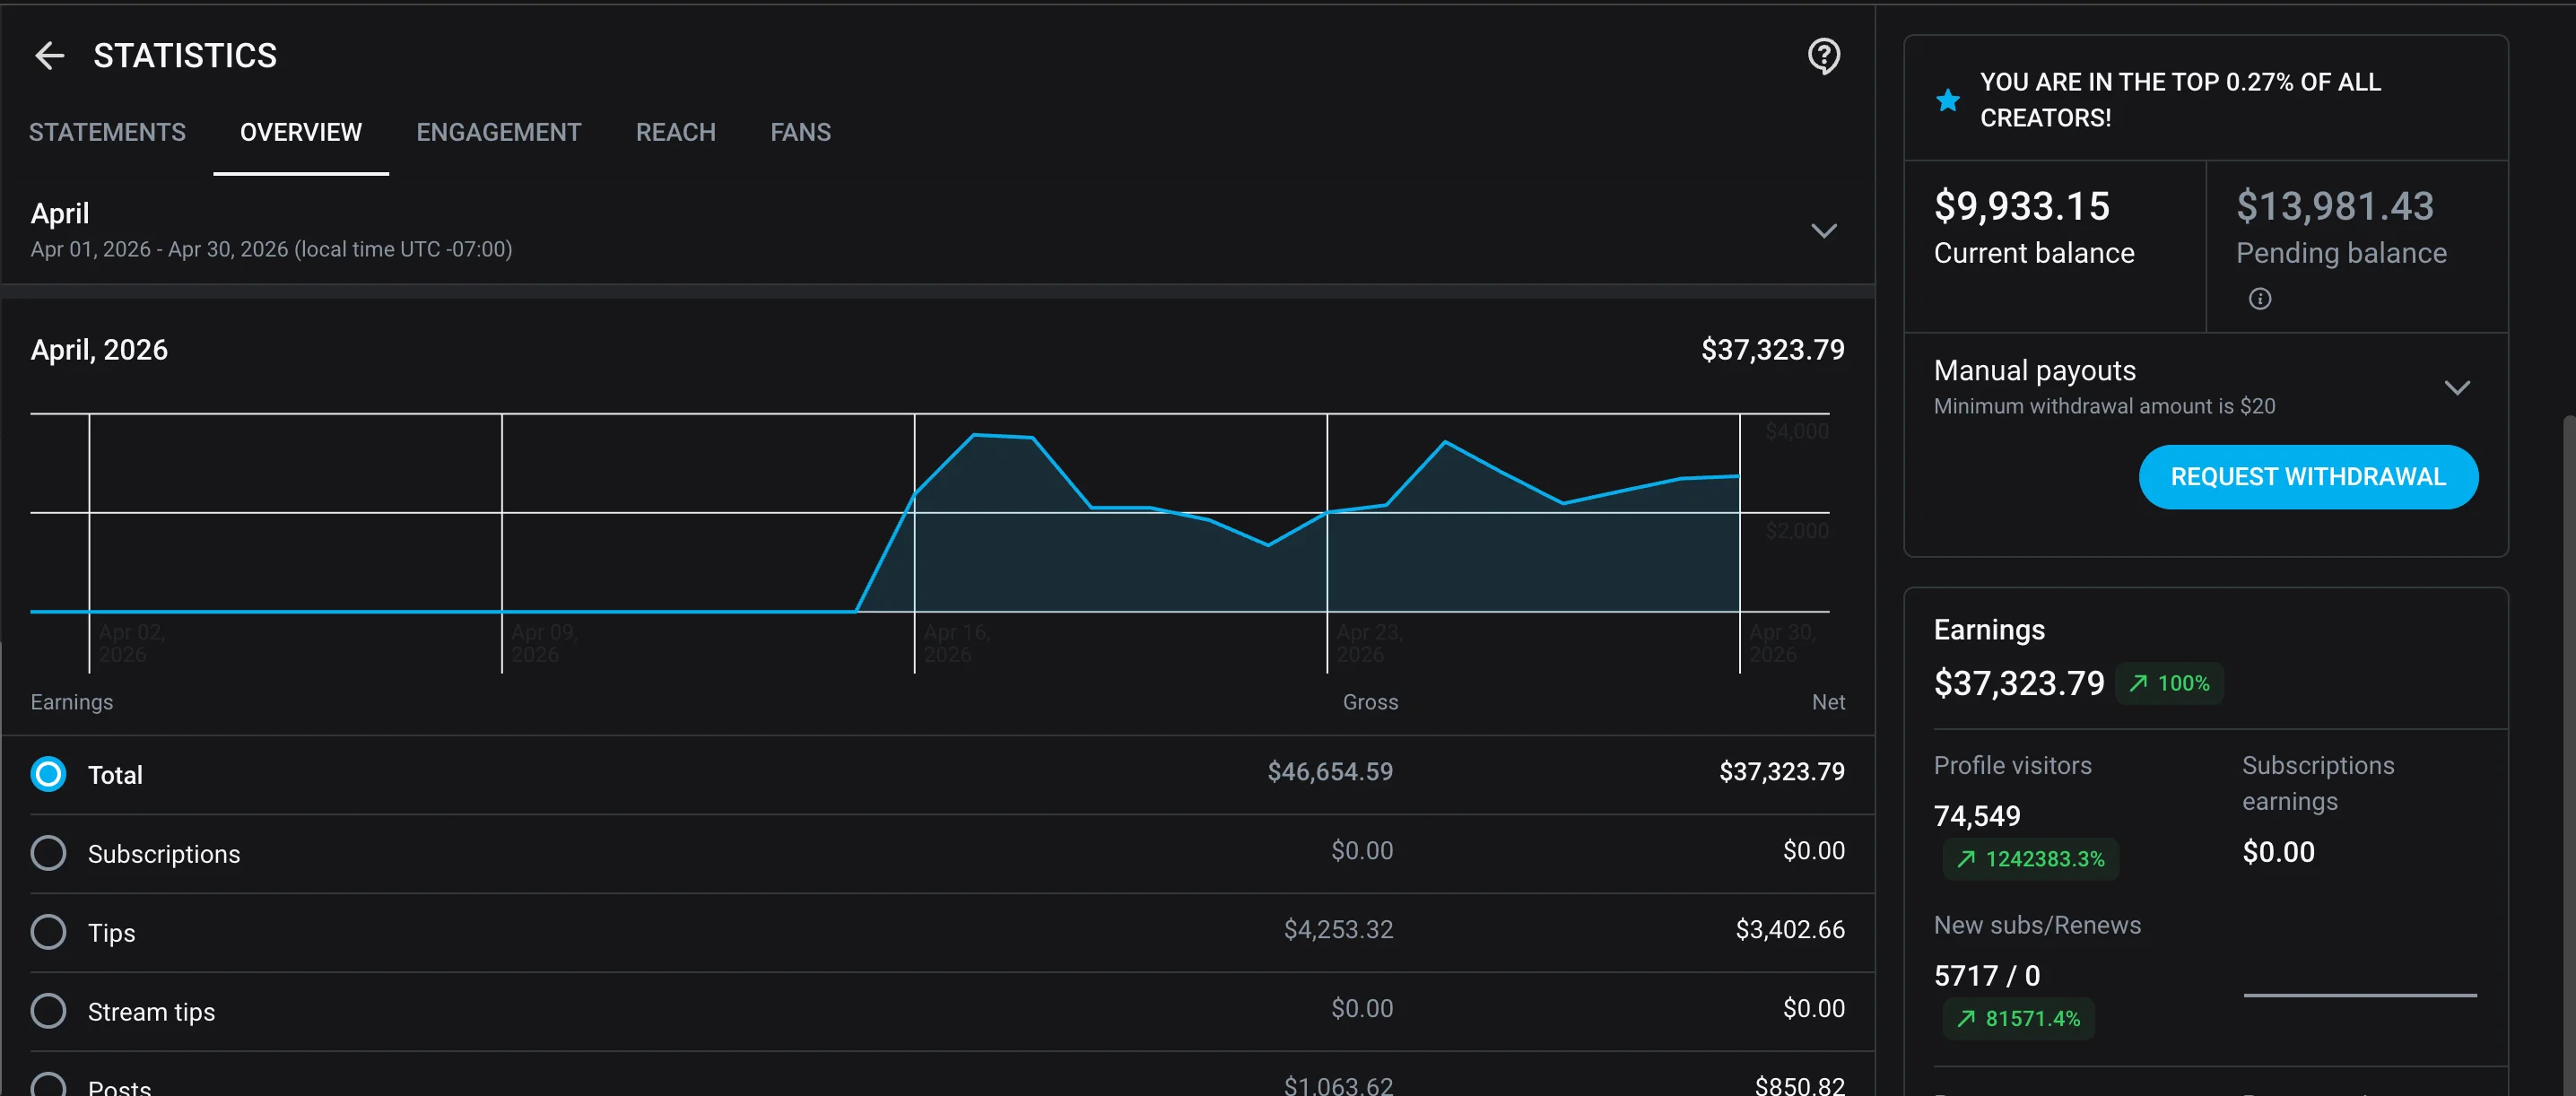Click New subs/Renews value 5717 / 0
Viewport: 2576px width, 1096px height.
point(1986,975)
